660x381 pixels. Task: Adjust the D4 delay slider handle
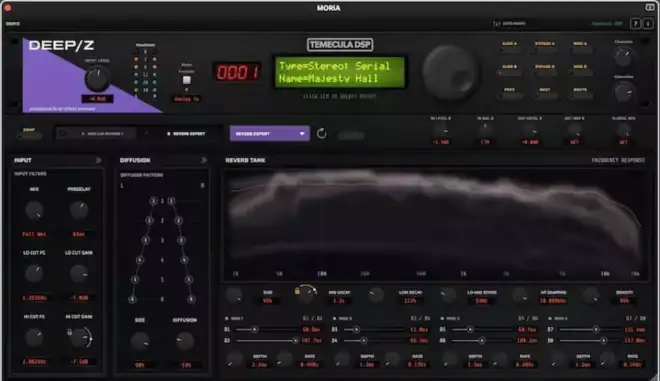tap(363, 340)
